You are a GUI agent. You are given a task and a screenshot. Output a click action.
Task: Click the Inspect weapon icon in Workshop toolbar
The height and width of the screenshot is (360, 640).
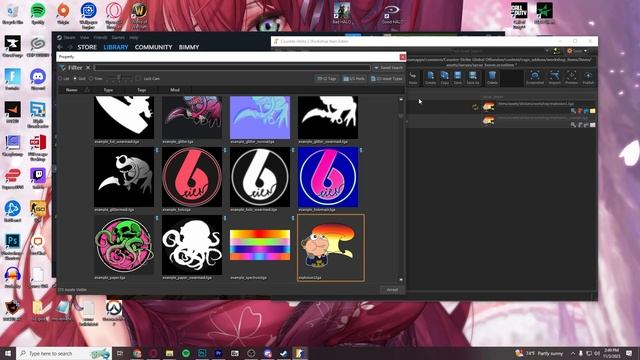click(554, 76)
